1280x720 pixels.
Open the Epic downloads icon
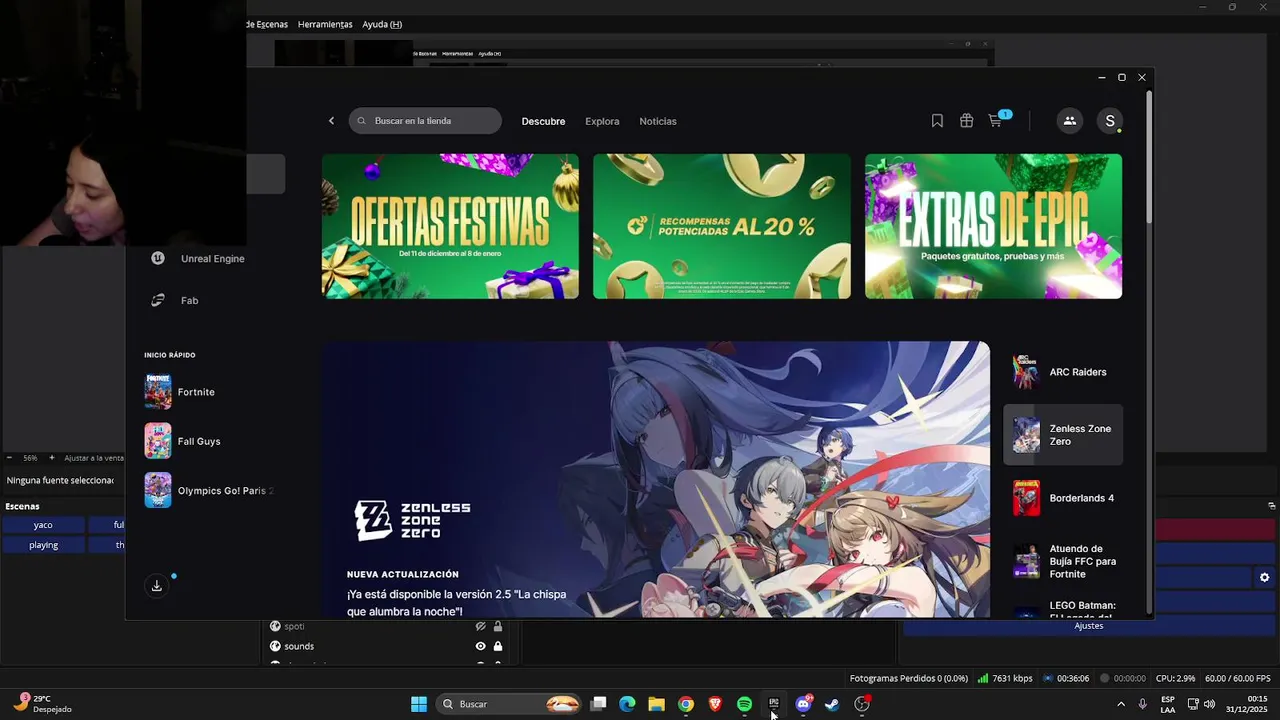[157, 586]
